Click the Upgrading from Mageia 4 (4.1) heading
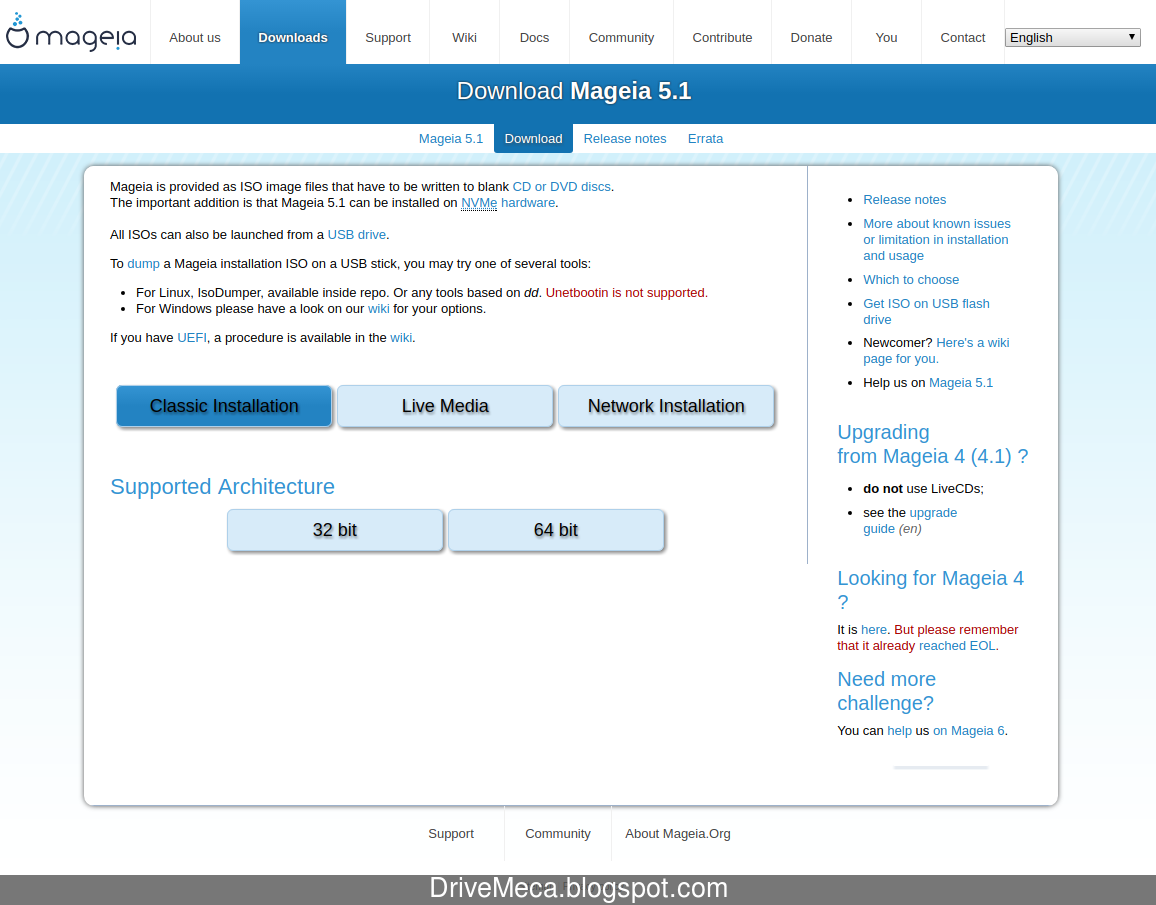 pyautogui.click(x=933, y=444)
